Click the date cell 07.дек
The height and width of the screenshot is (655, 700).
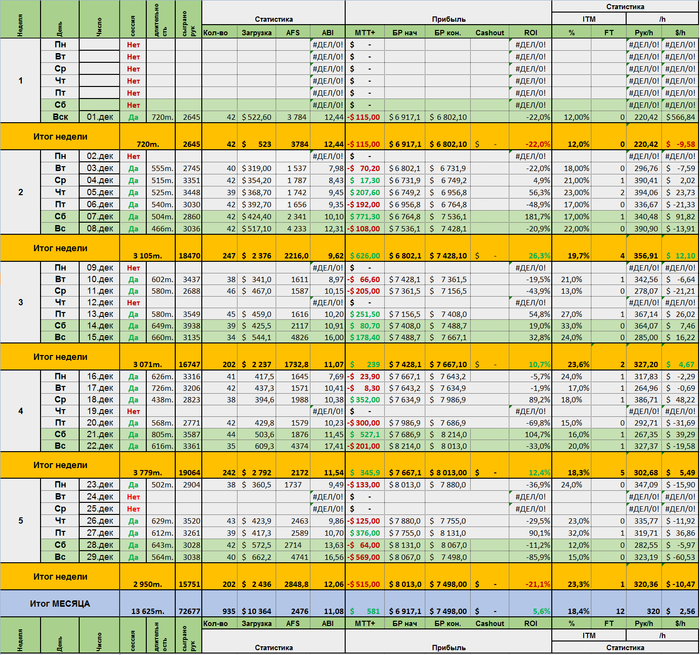[100, 217]
